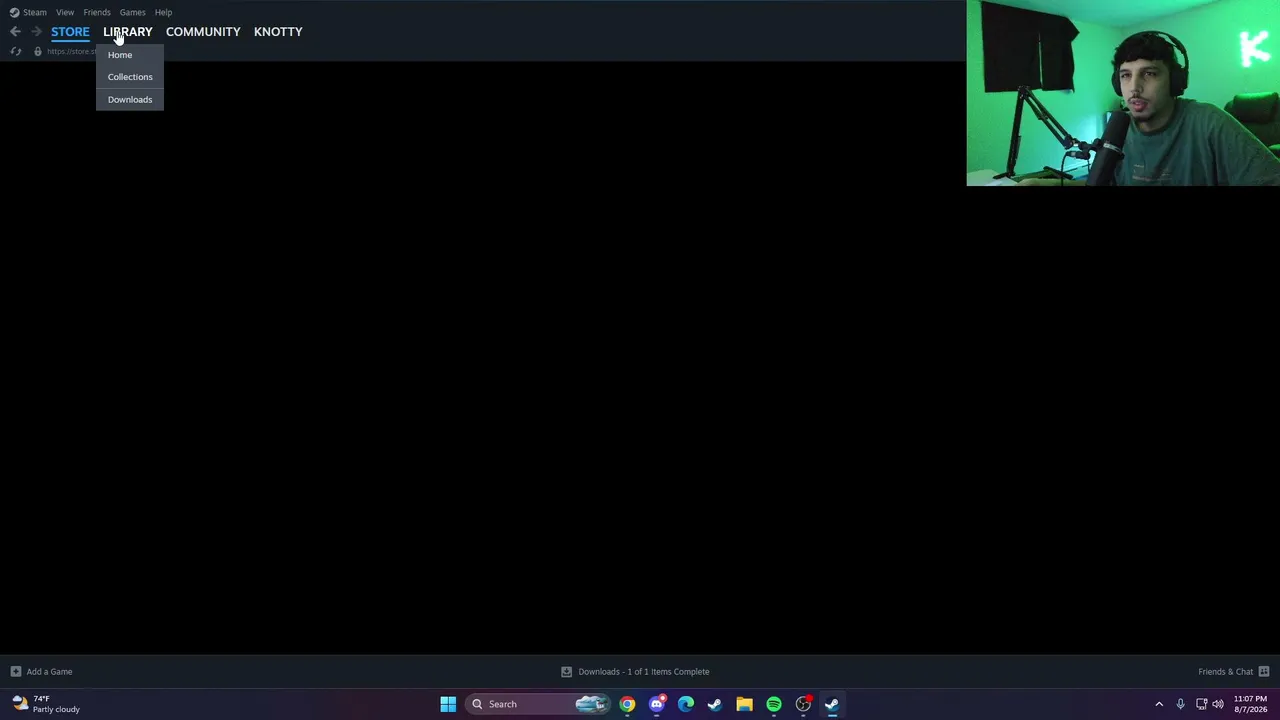Viewport: 1280px width, 720px height.
Task: Click the Add a Game label
Action: tap(50, 672)
